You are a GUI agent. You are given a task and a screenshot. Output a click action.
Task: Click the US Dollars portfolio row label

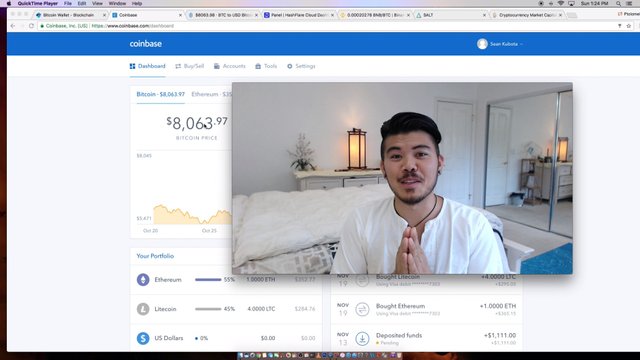pyautogui.click(x=169, y=338)
